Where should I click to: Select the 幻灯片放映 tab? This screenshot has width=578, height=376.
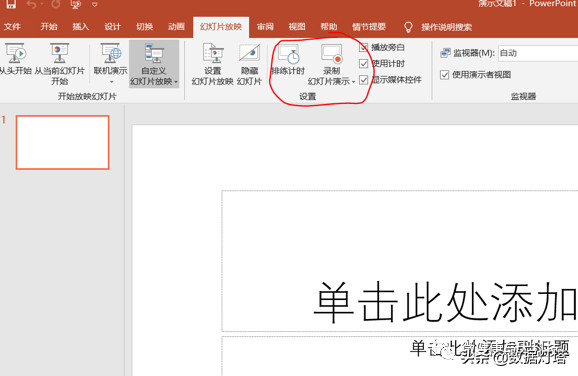point(221,27)
